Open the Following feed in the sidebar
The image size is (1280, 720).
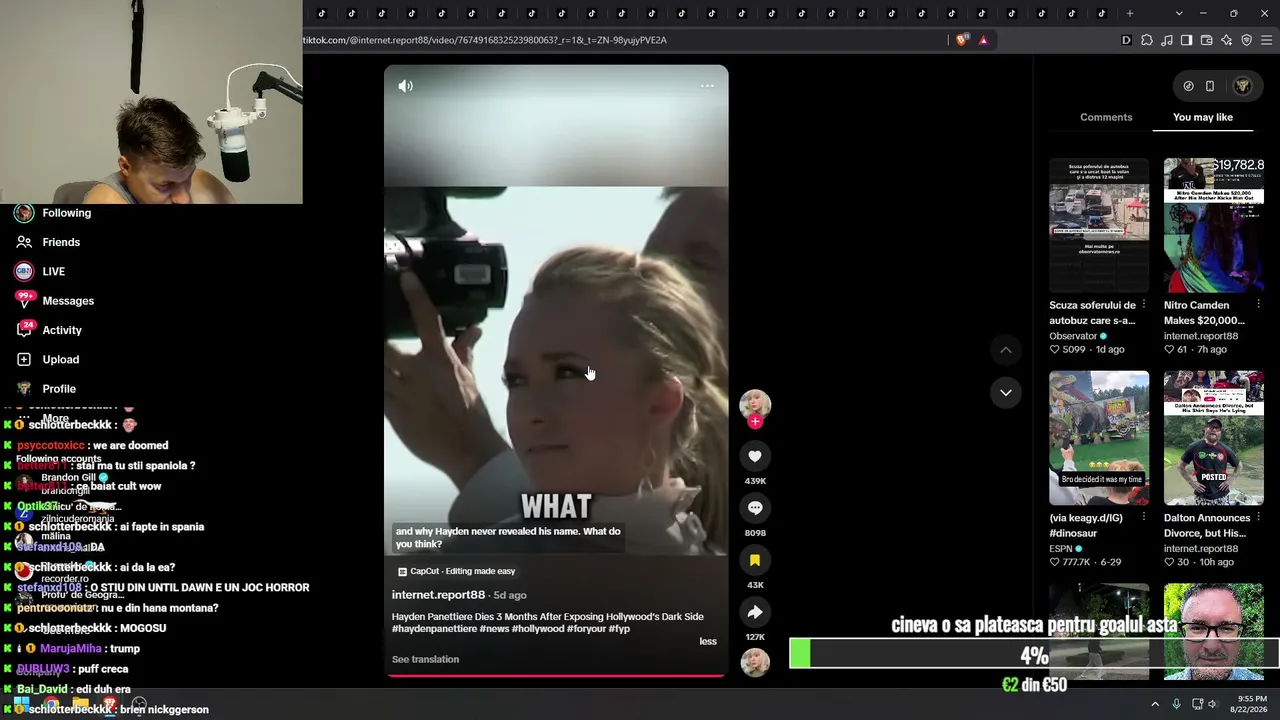tap(66, 213)
